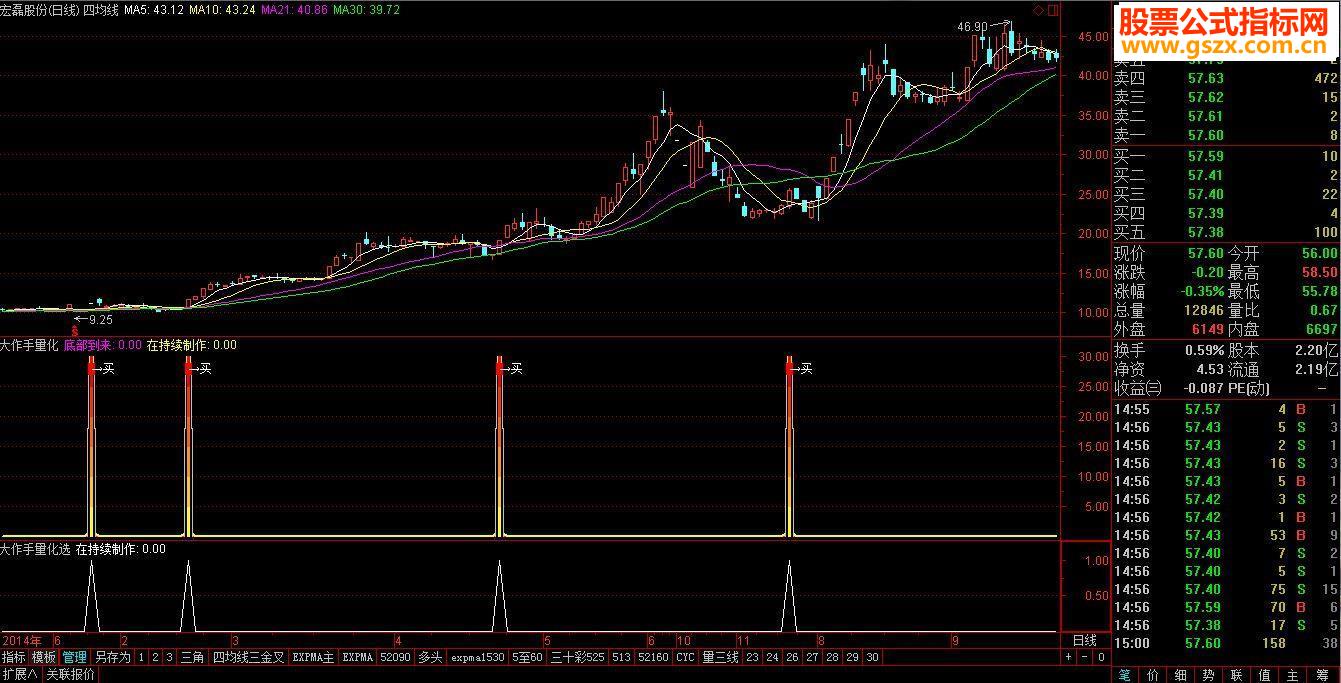Select indicator tab 26
The image size is (1341, 683).
tap(792, 657)
